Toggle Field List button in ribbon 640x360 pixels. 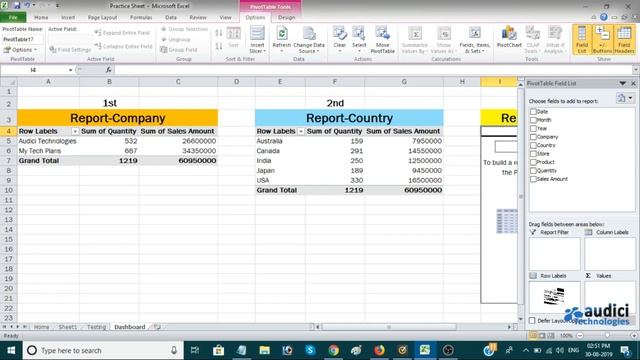[x=582, y=39]
